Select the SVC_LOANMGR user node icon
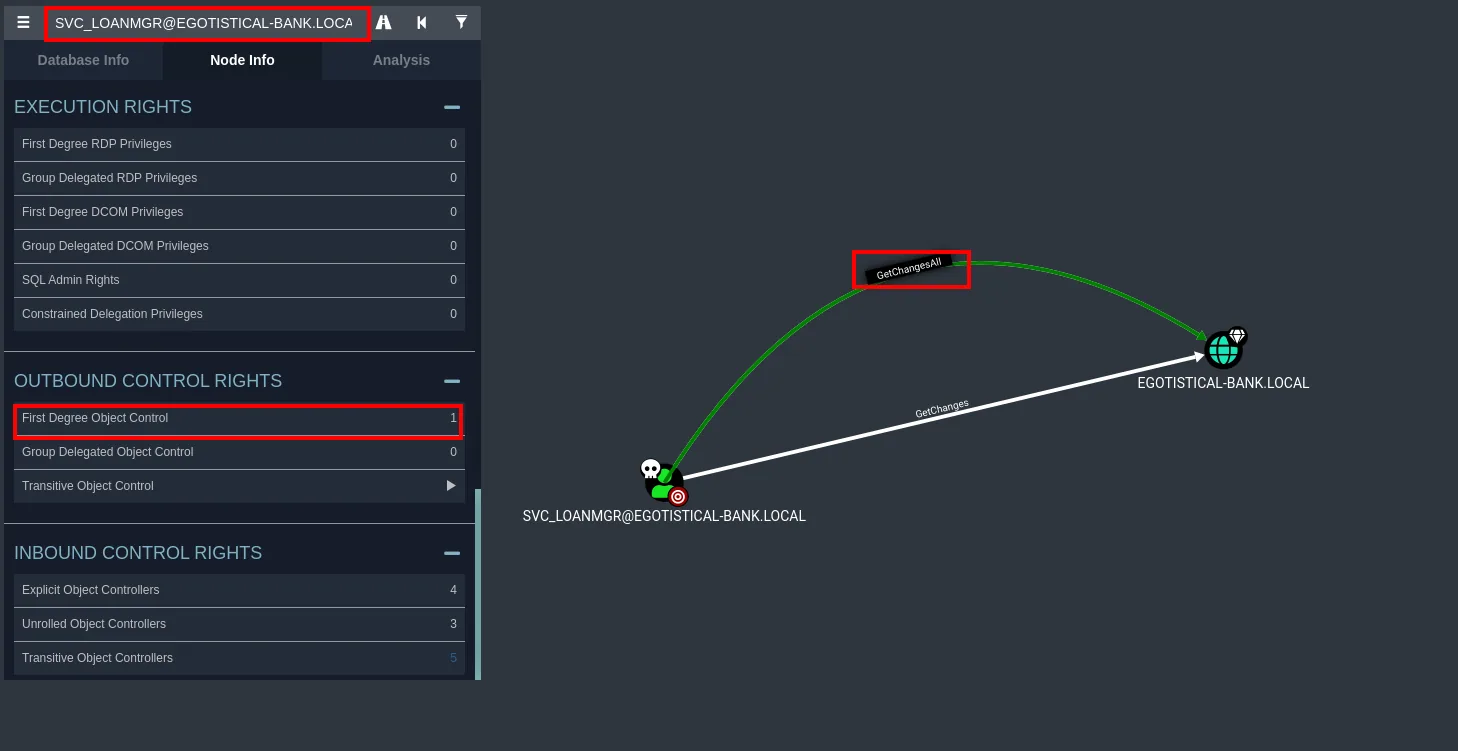1458x751 pixels. point(663,481)
